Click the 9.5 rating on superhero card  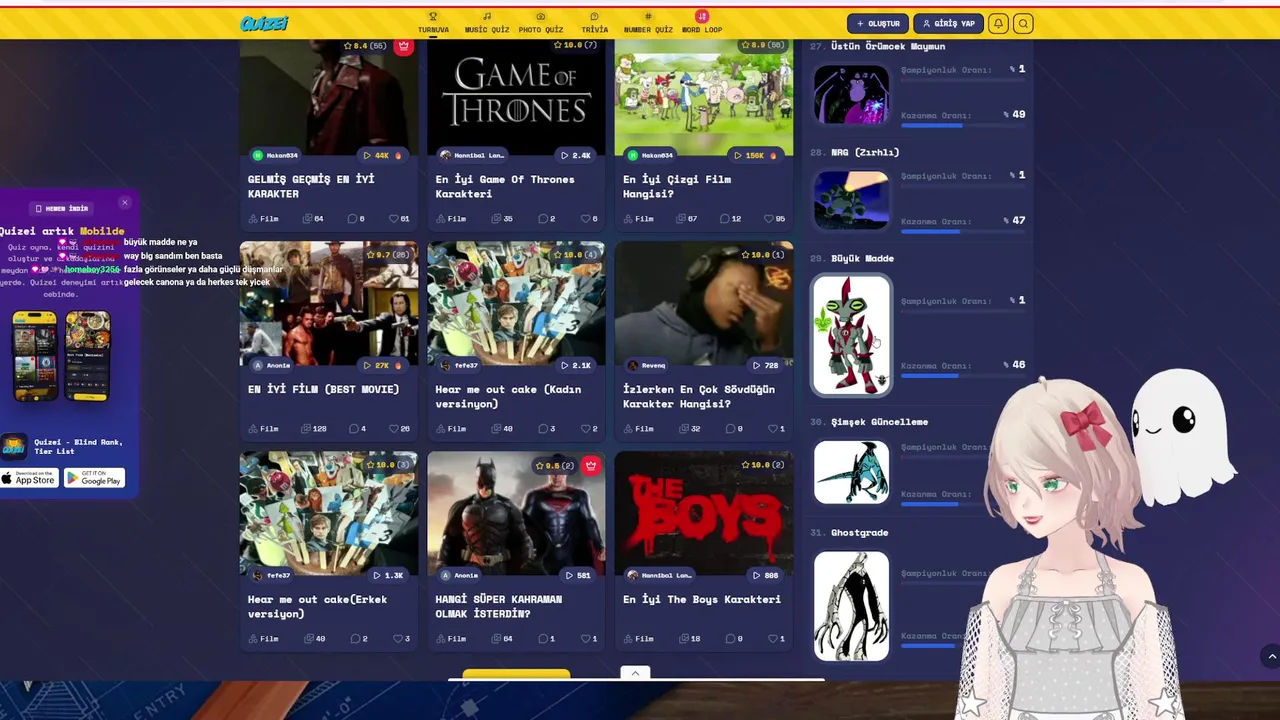[x=555, y=465]
